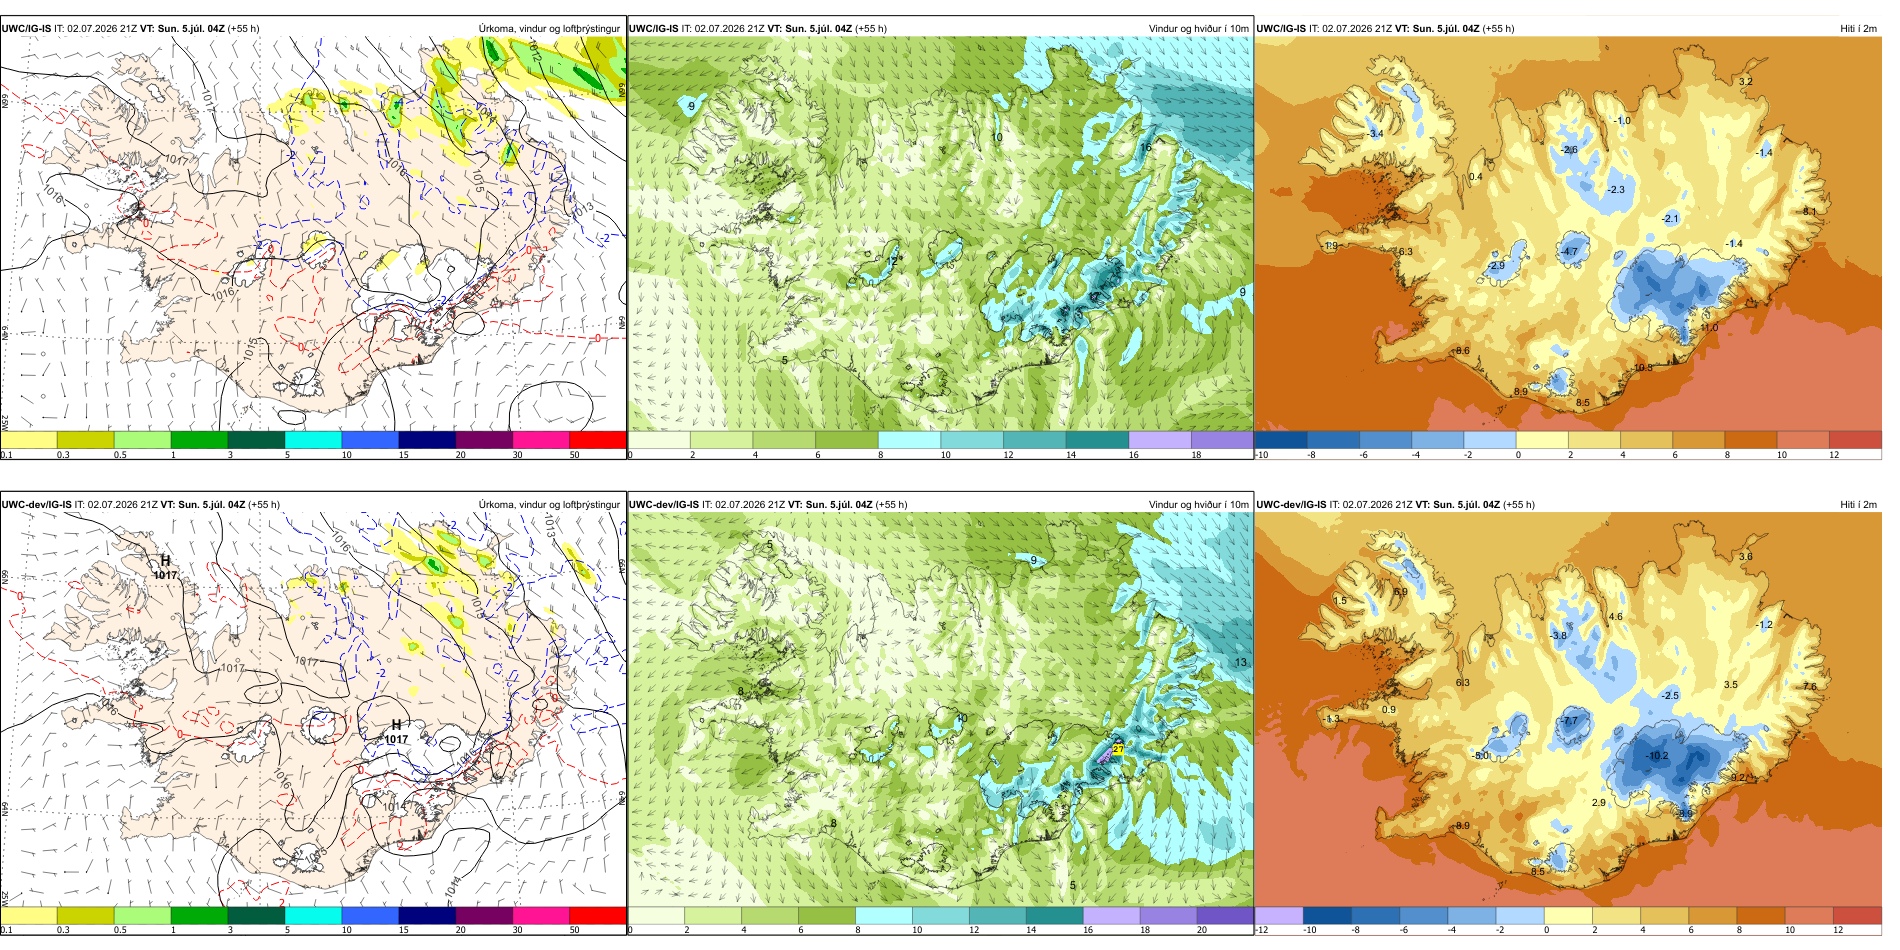
Task: Click the teal 14 swatch in the UWC/IG-IS wind legend
Action: [x=1097, y=440]
